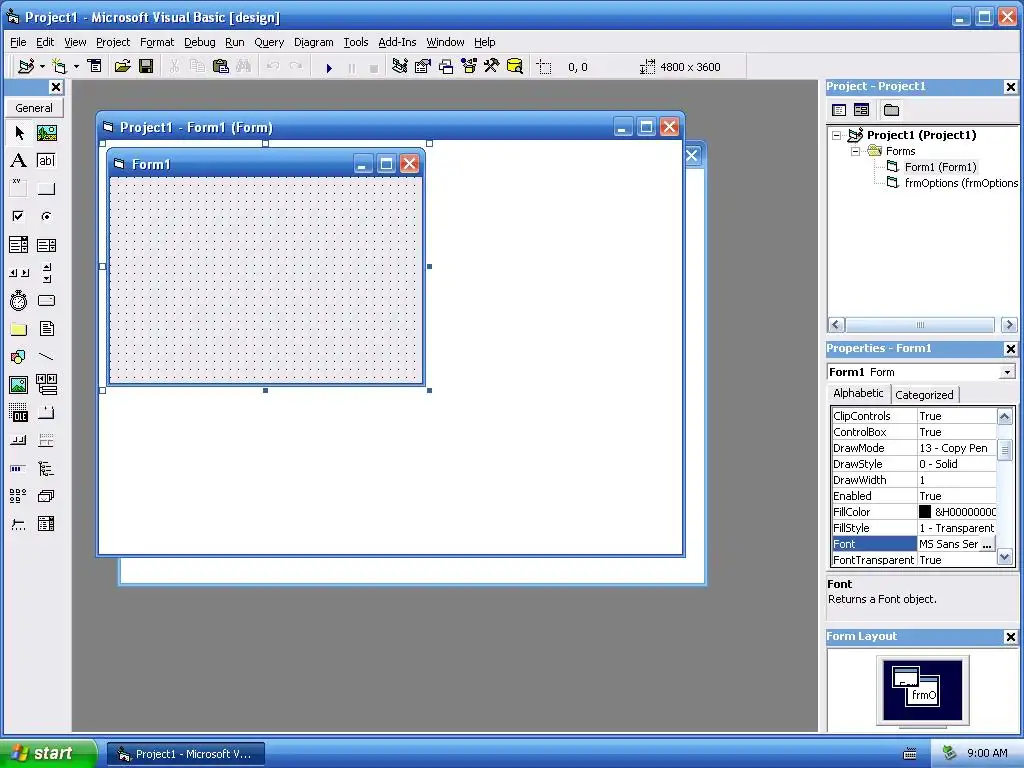Show the Toolbox via hammer-wrench icon
1024x768 pixels.
(x=492, y=67)
